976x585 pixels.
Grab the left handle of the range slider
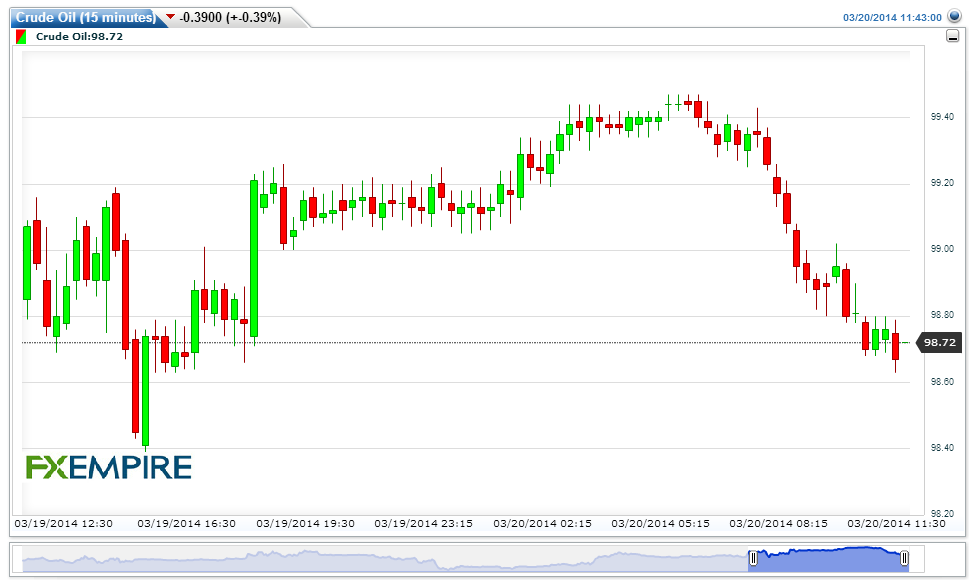click(753, 558)
